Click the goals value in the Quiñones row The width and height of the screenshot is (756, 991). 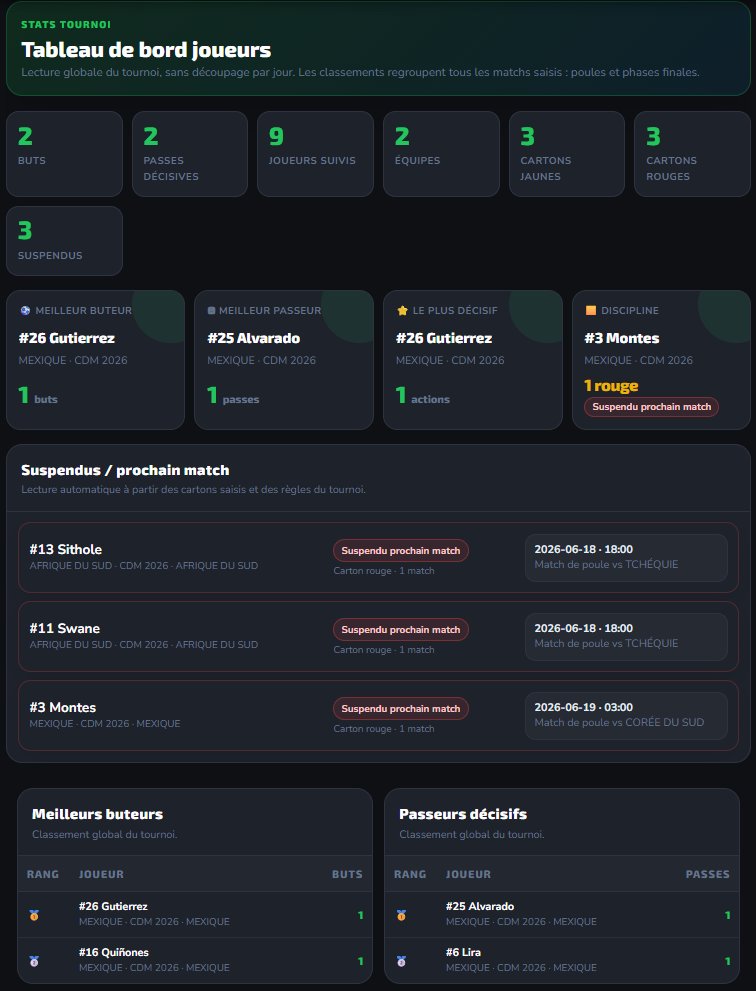(360, 961)
